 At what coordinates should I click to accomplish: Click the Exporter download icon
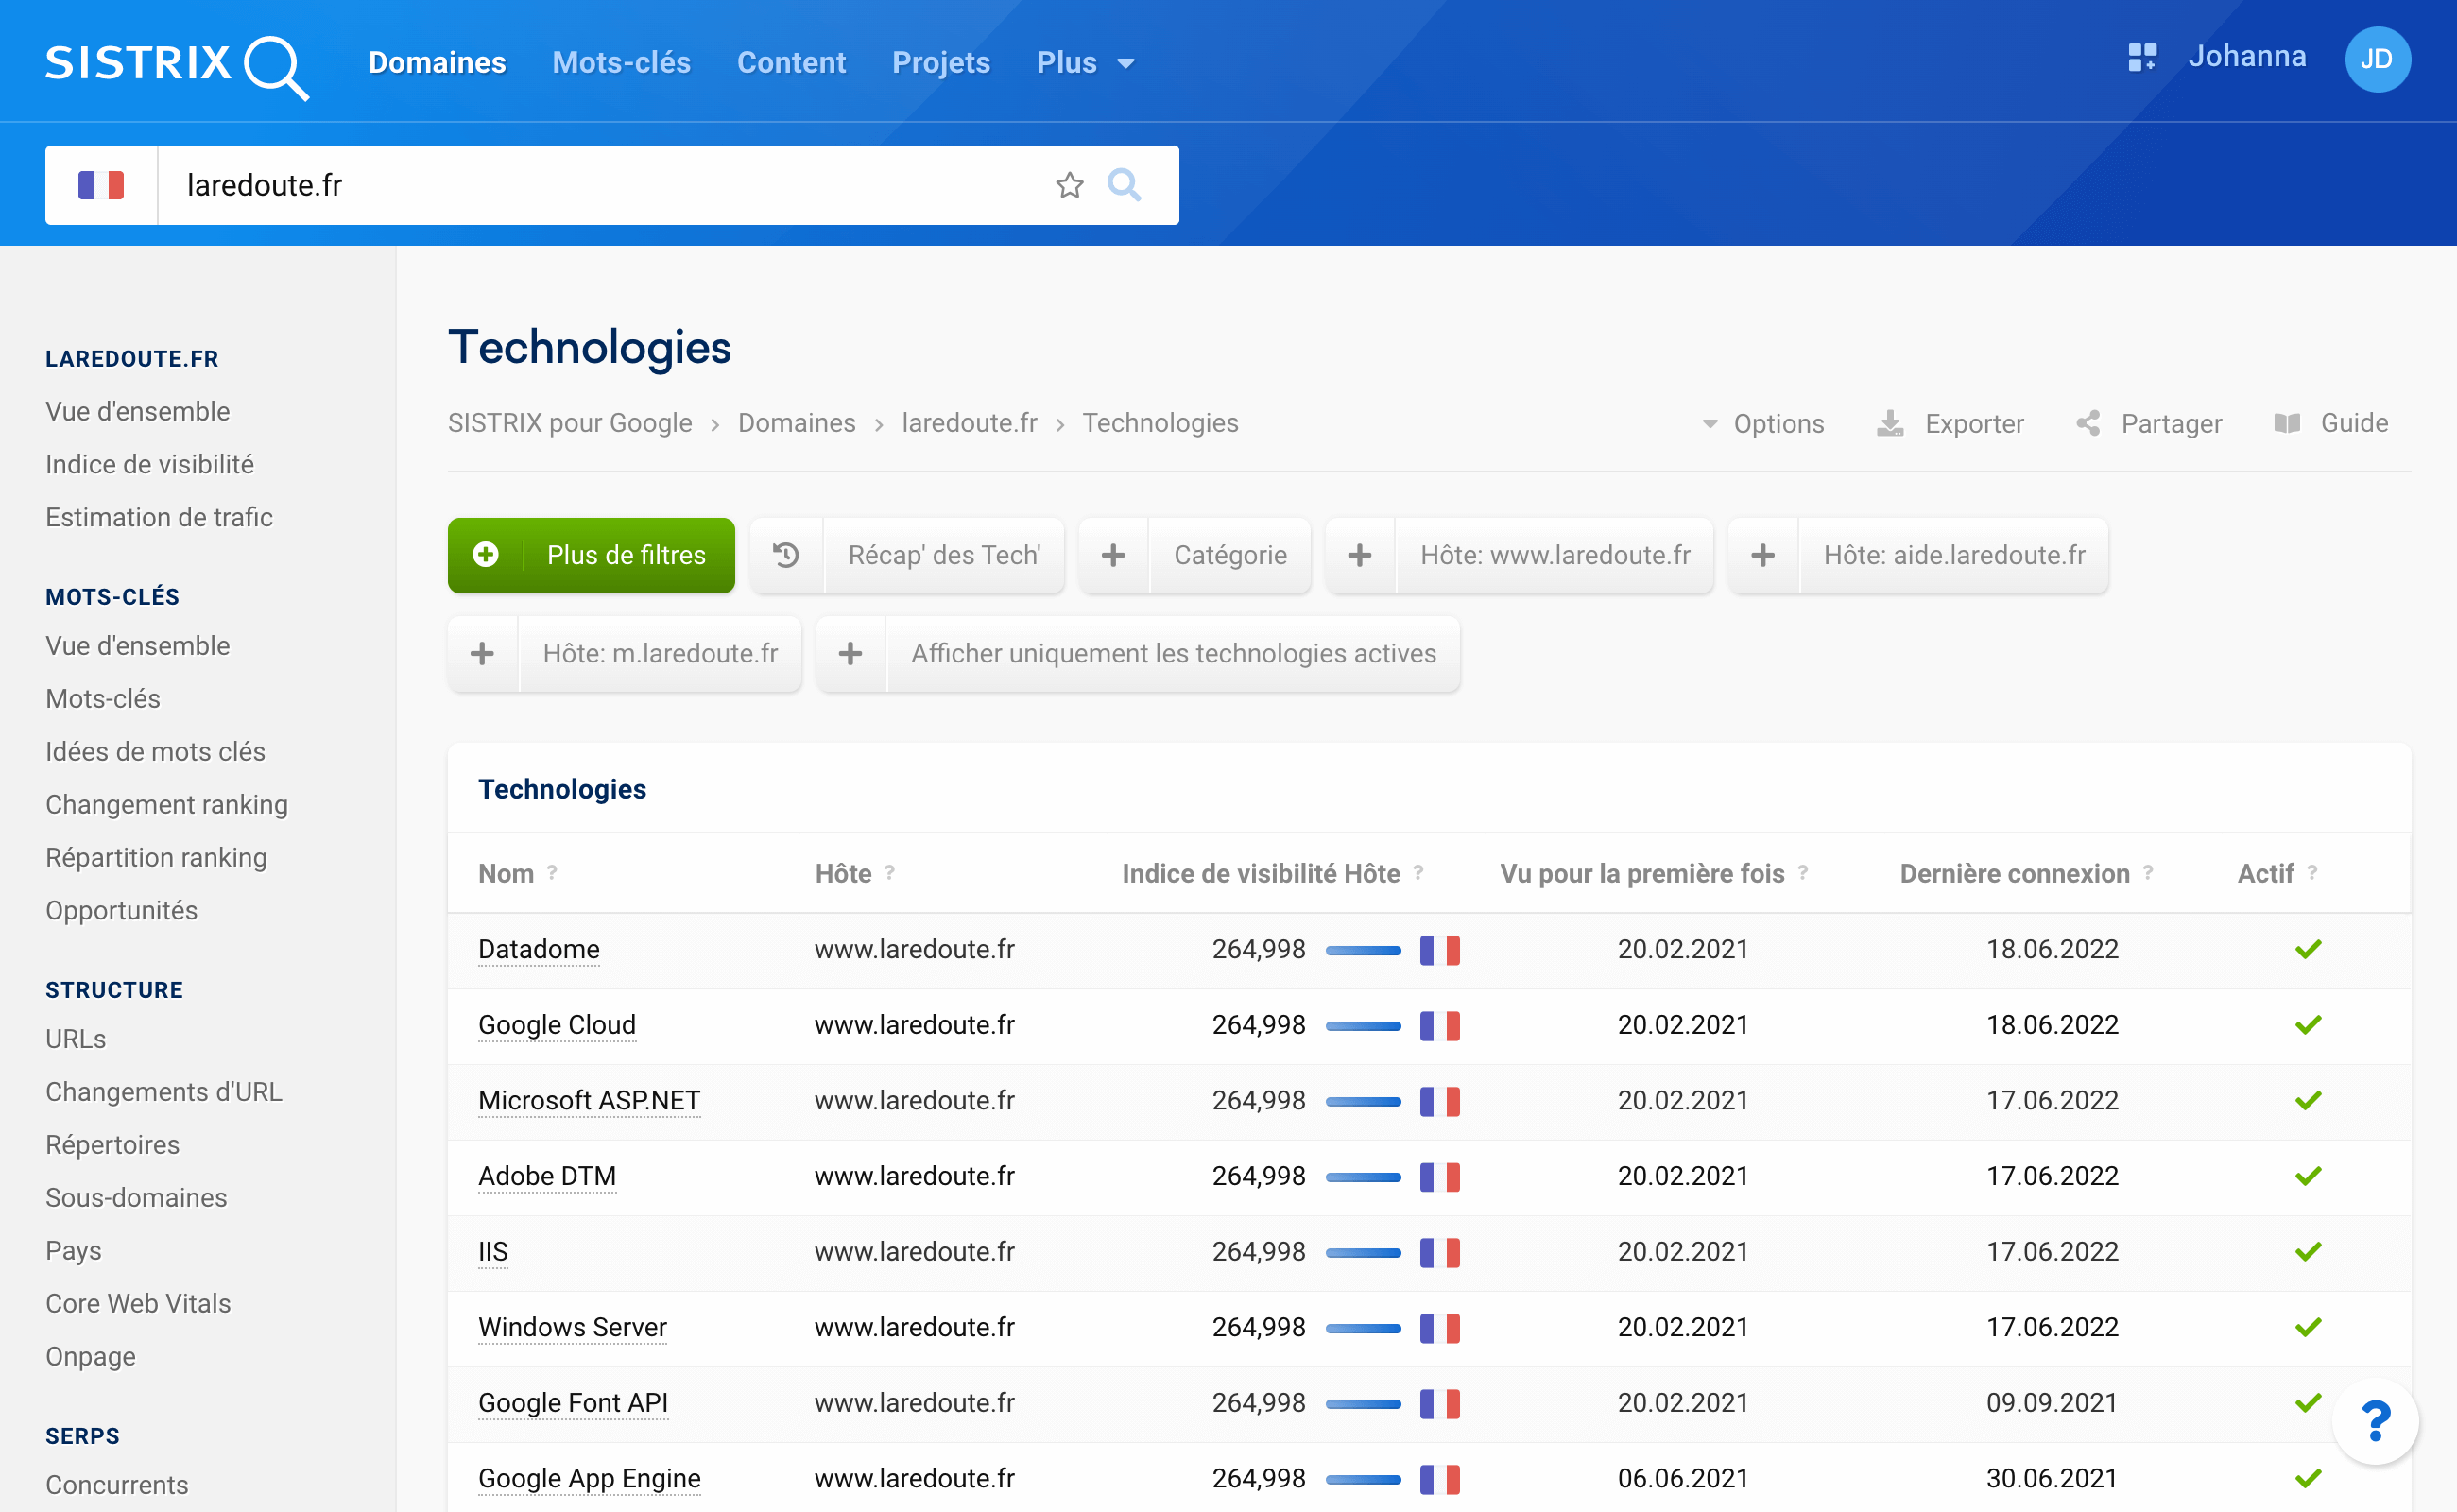[1889, 424]
